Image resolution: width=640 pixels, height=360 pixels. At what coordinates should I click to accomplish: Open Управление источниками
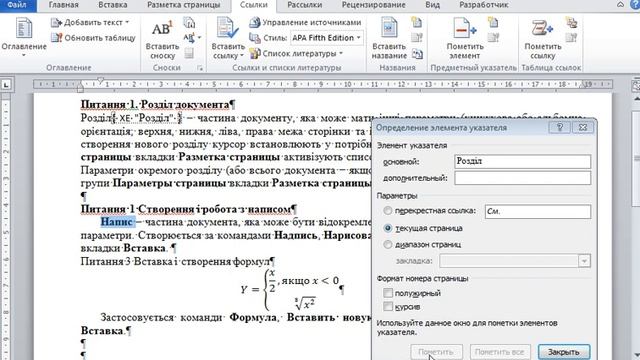click(x=305, y=22)
